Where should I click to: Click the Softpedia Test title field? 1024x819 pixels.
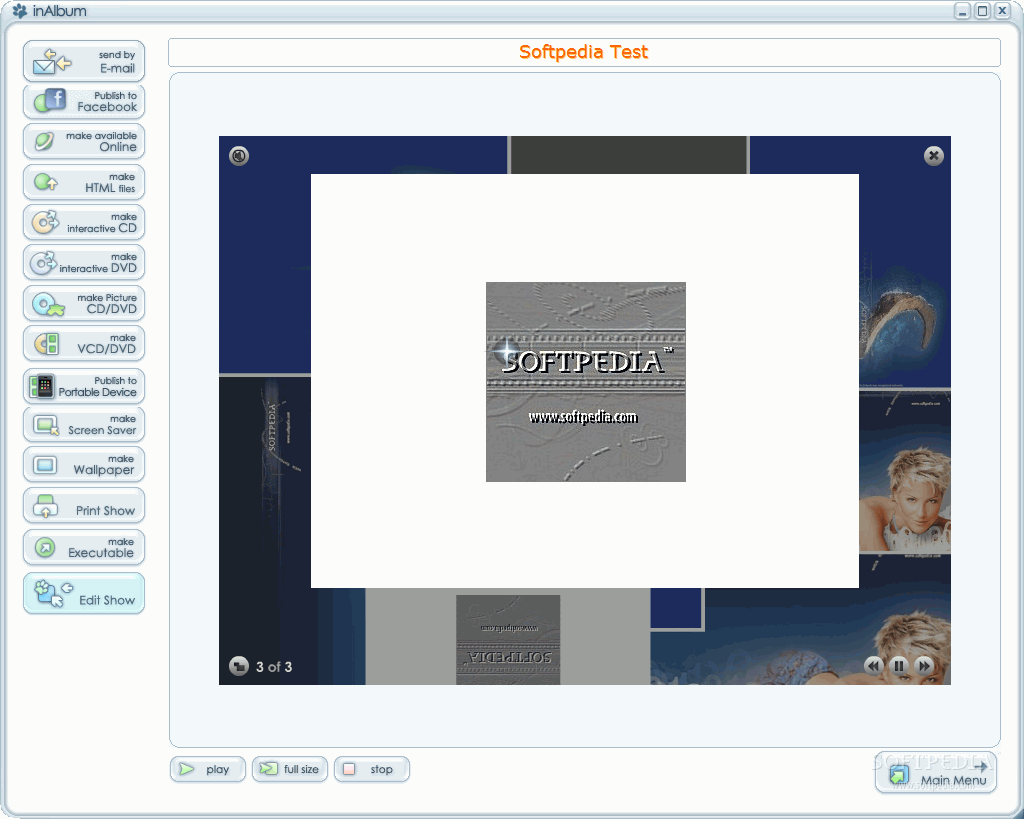(x=584, y=52)
